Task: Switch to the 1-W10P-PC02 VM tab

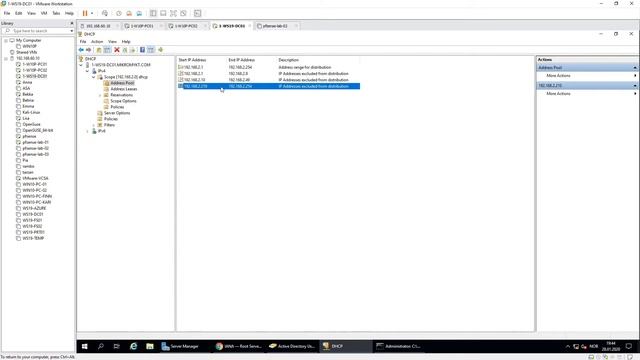Action: click(186, 26)
